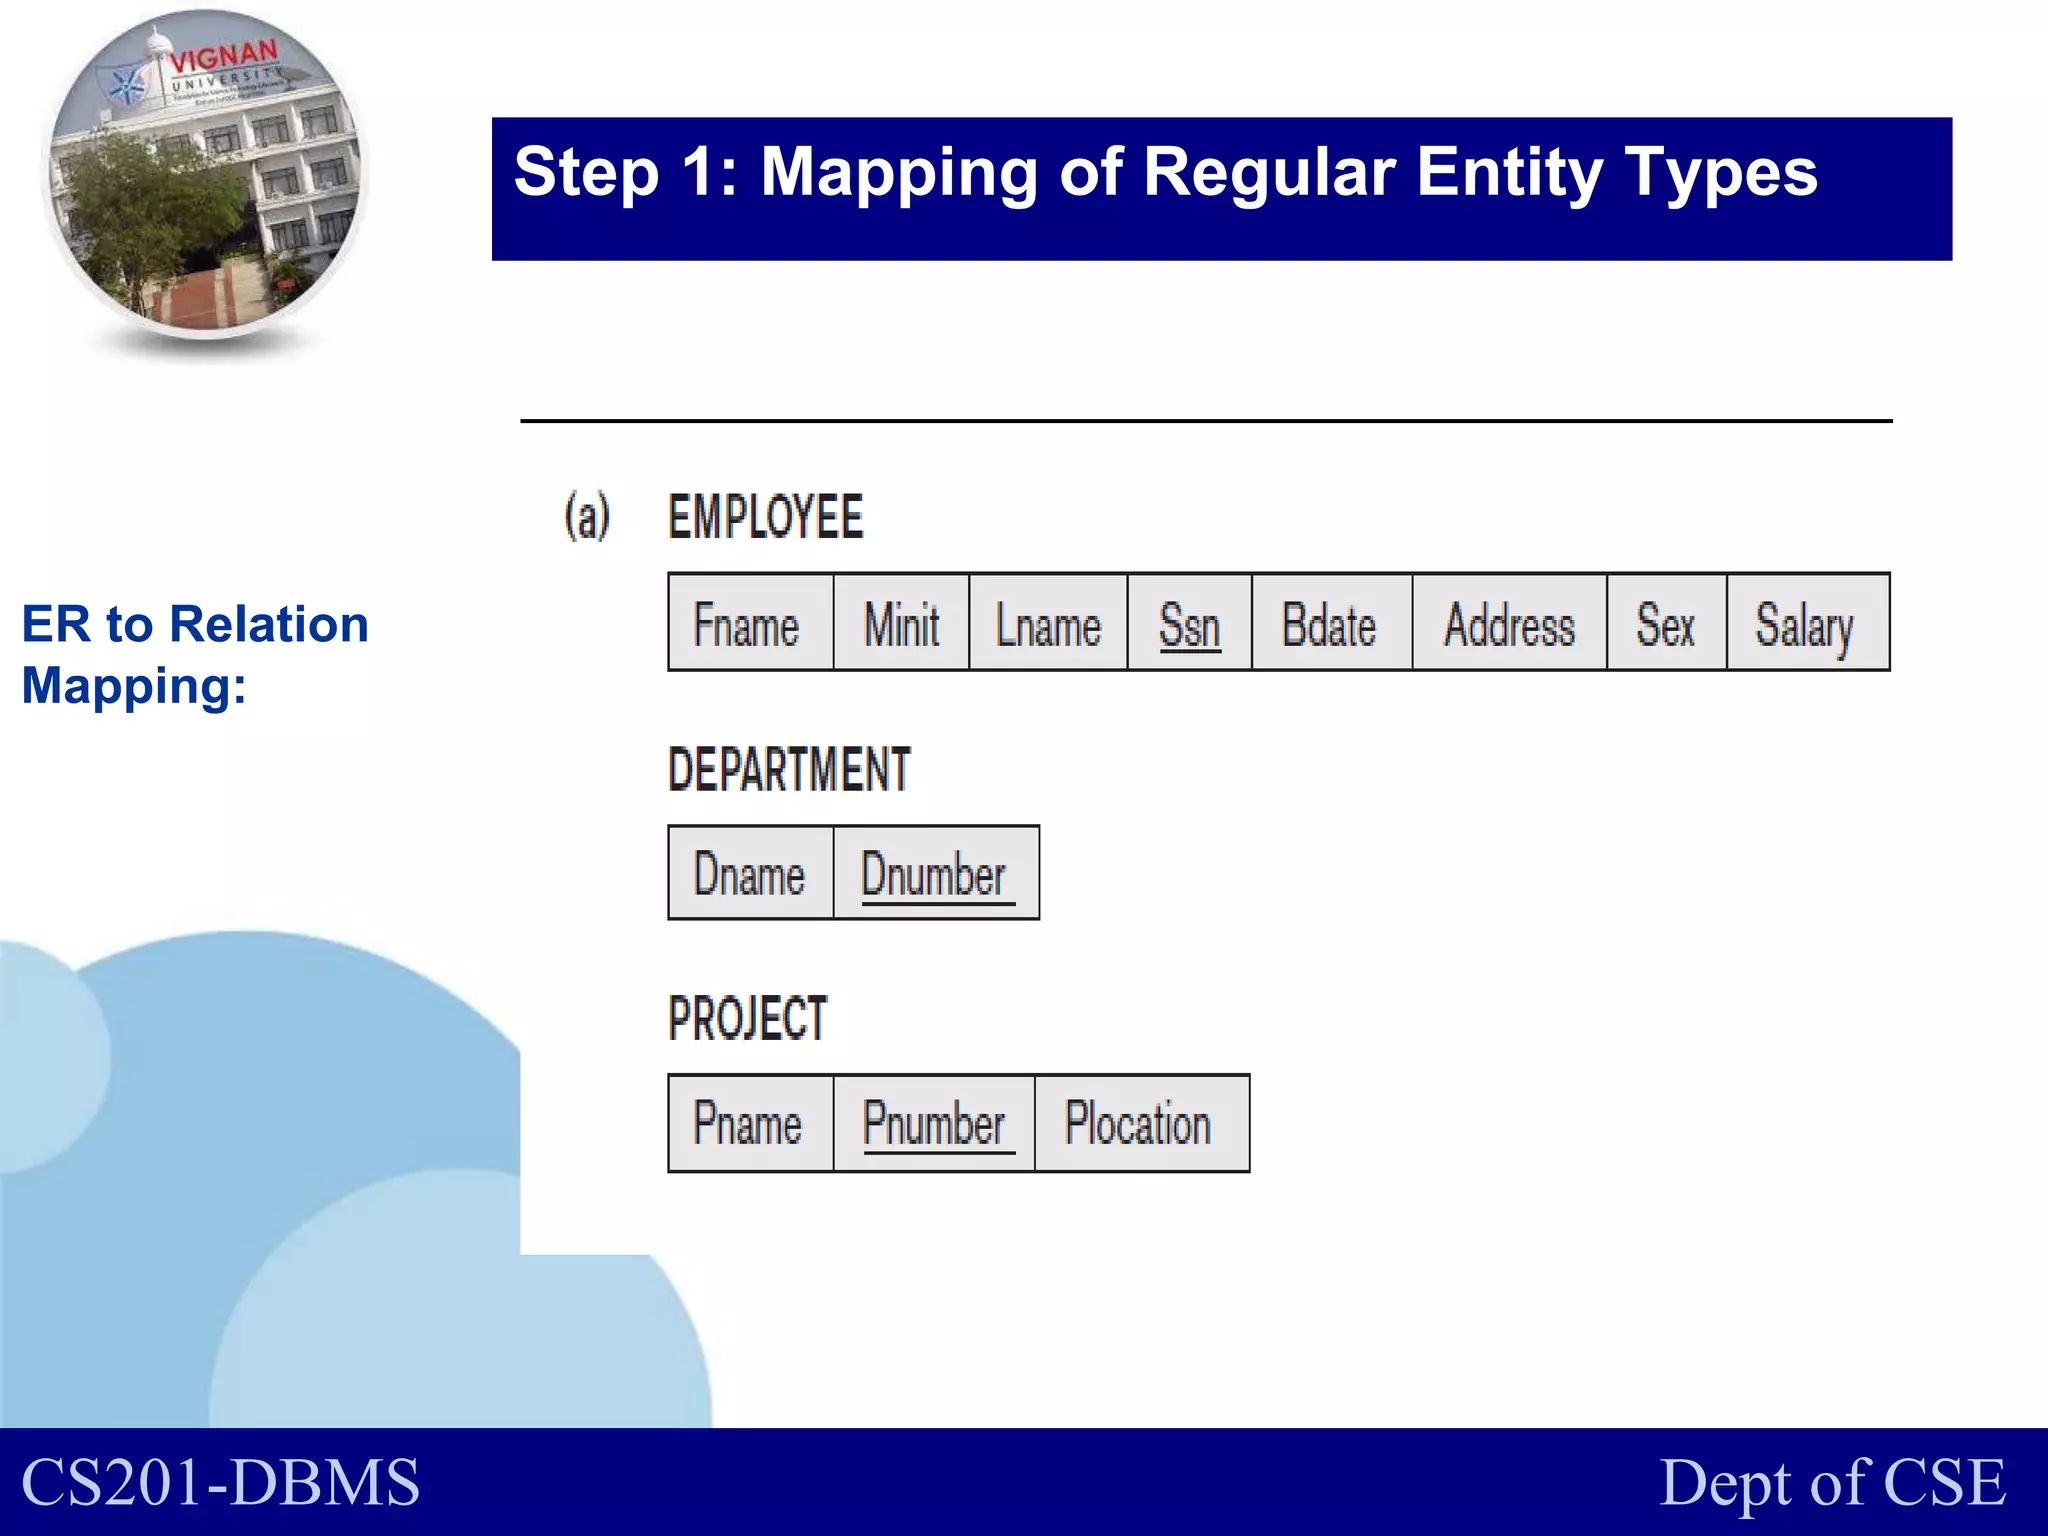Select the Salary cell in EMPLOYEE
The height and width of the screenshot is (1536, 2048).
pos(1808,622)
